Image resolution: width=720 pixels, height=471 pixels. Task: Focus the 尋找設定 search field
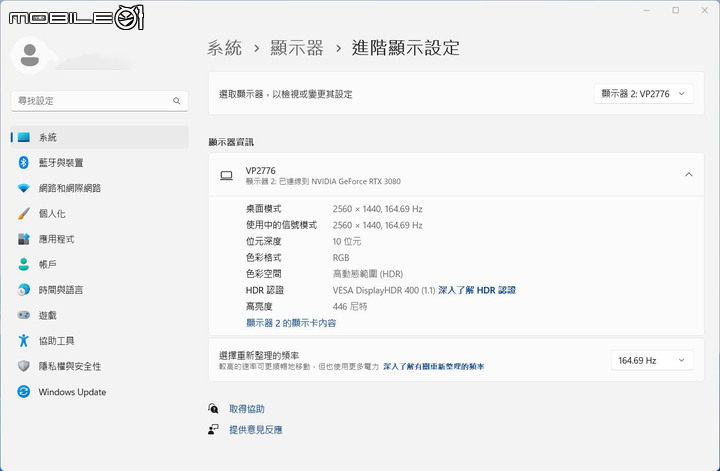100,101
